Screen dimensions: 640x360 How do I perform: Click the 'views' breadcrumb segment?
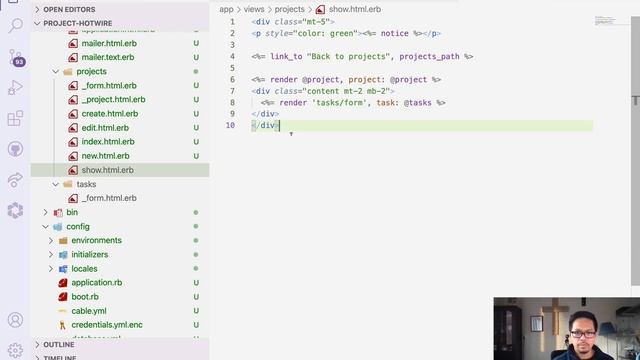pos(254,9)
